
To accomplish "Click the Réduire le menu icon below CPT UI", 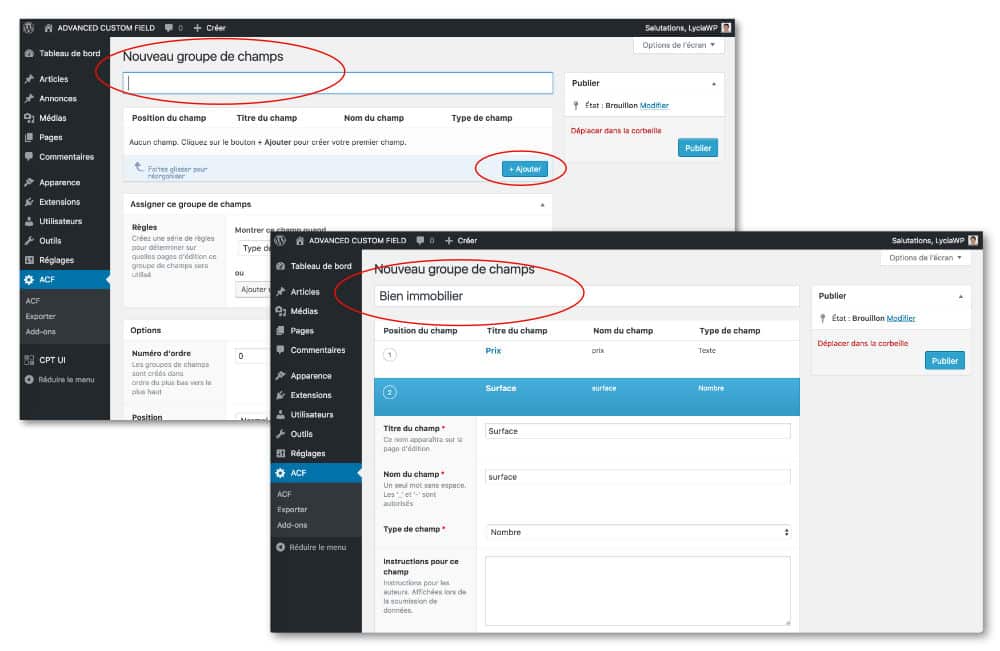I will pos(30,380).
